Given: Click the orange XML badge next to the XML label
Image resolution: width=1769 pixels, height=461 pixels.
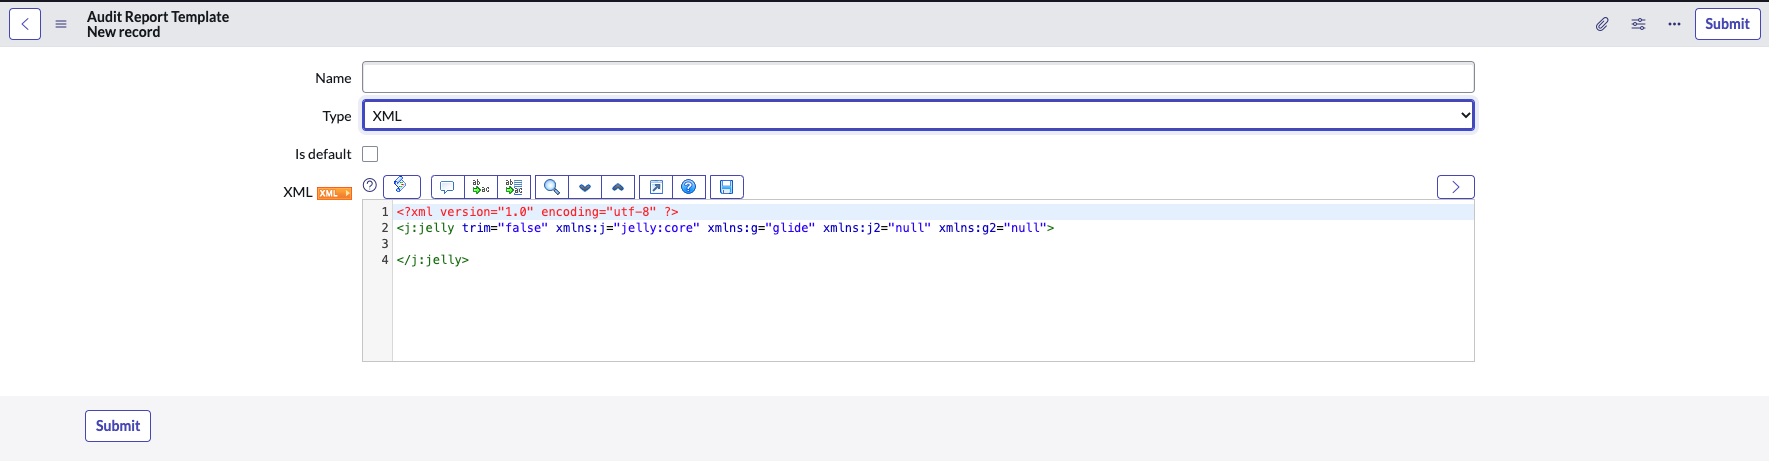Looking at the screenshot, I should (x=334, y=193).
